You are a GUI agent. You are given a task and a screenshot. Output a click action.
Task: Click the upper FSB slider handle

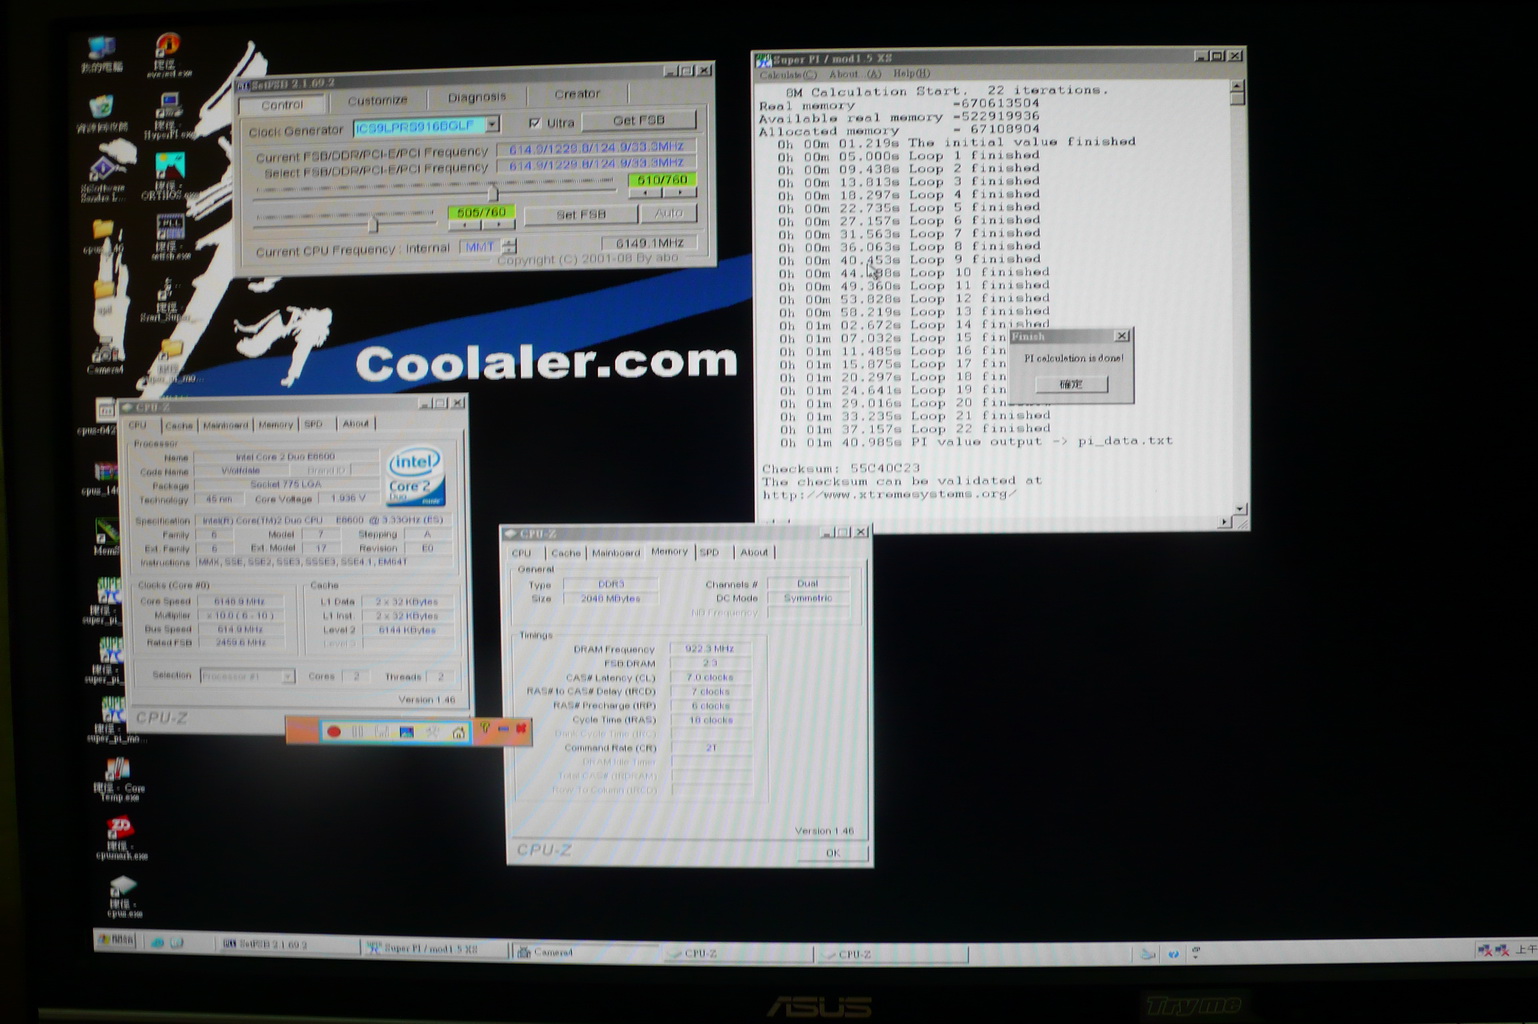[x=492, y=191]
